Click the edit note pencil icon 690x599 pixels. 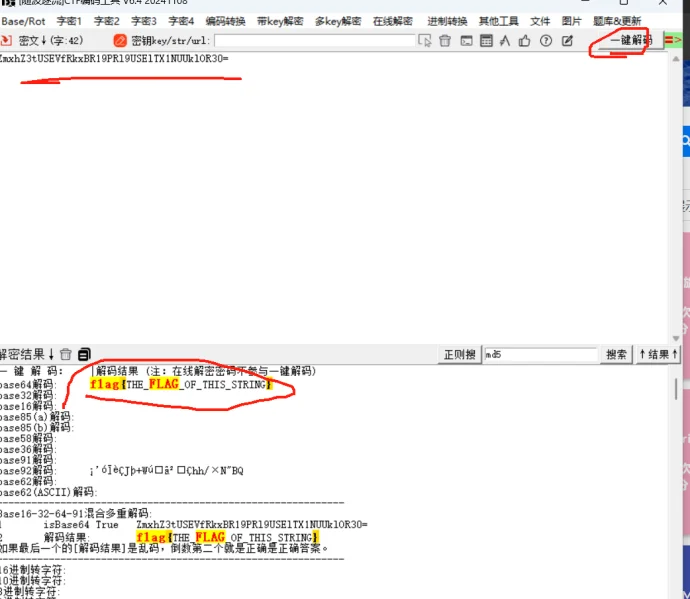tap(567, 41)
